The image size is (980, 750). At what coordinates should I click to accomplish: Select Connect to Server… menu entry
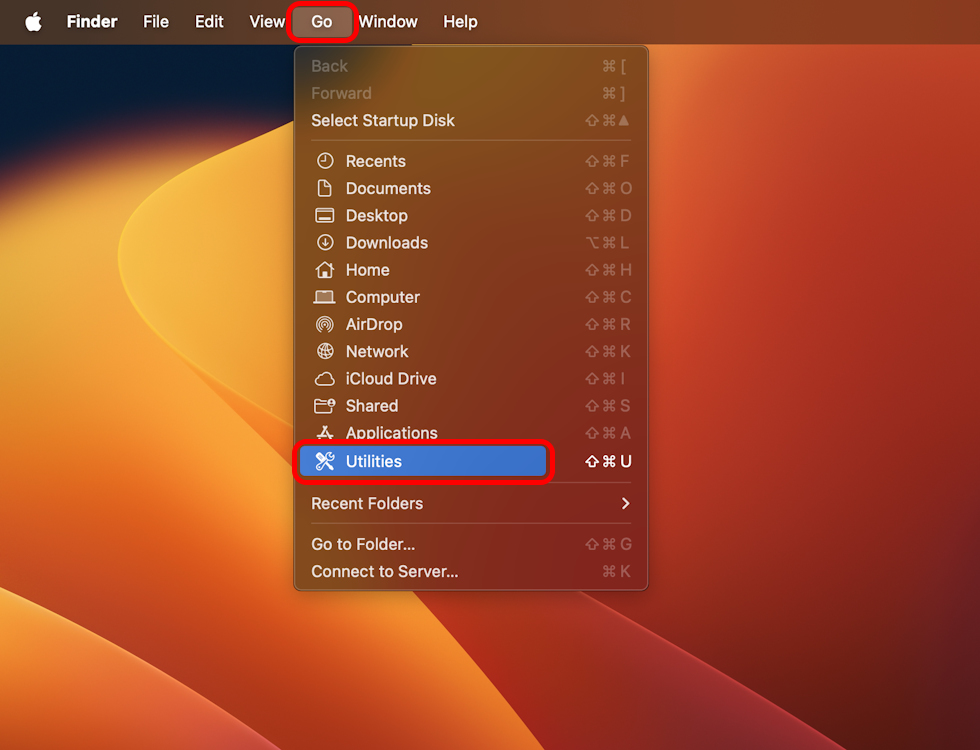click(384, 571)
